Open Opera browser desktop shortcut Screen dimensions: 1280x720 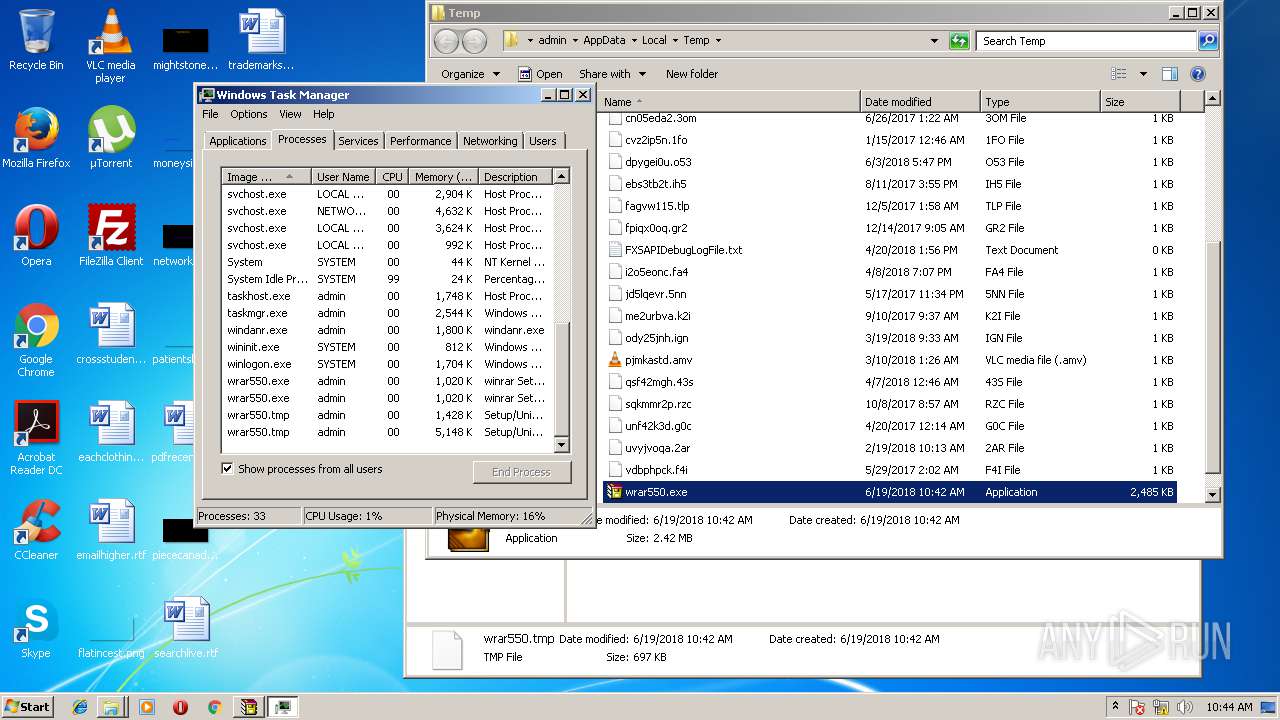click(36, 236)
